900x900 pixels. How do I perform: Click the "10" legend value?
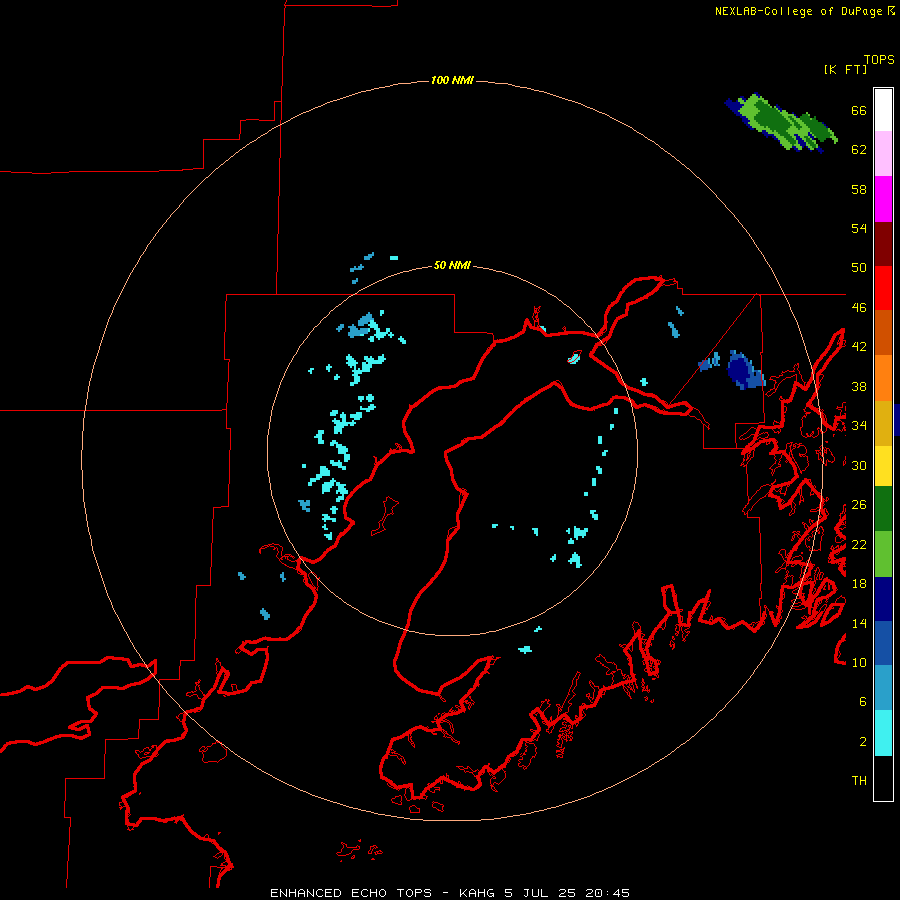[x=859, y=663]
